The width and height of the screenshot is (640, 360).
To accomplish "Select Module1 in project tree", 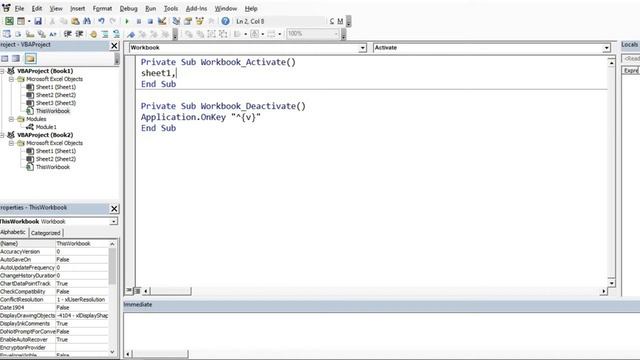I will pyautogui.click(x=46, y=127).
